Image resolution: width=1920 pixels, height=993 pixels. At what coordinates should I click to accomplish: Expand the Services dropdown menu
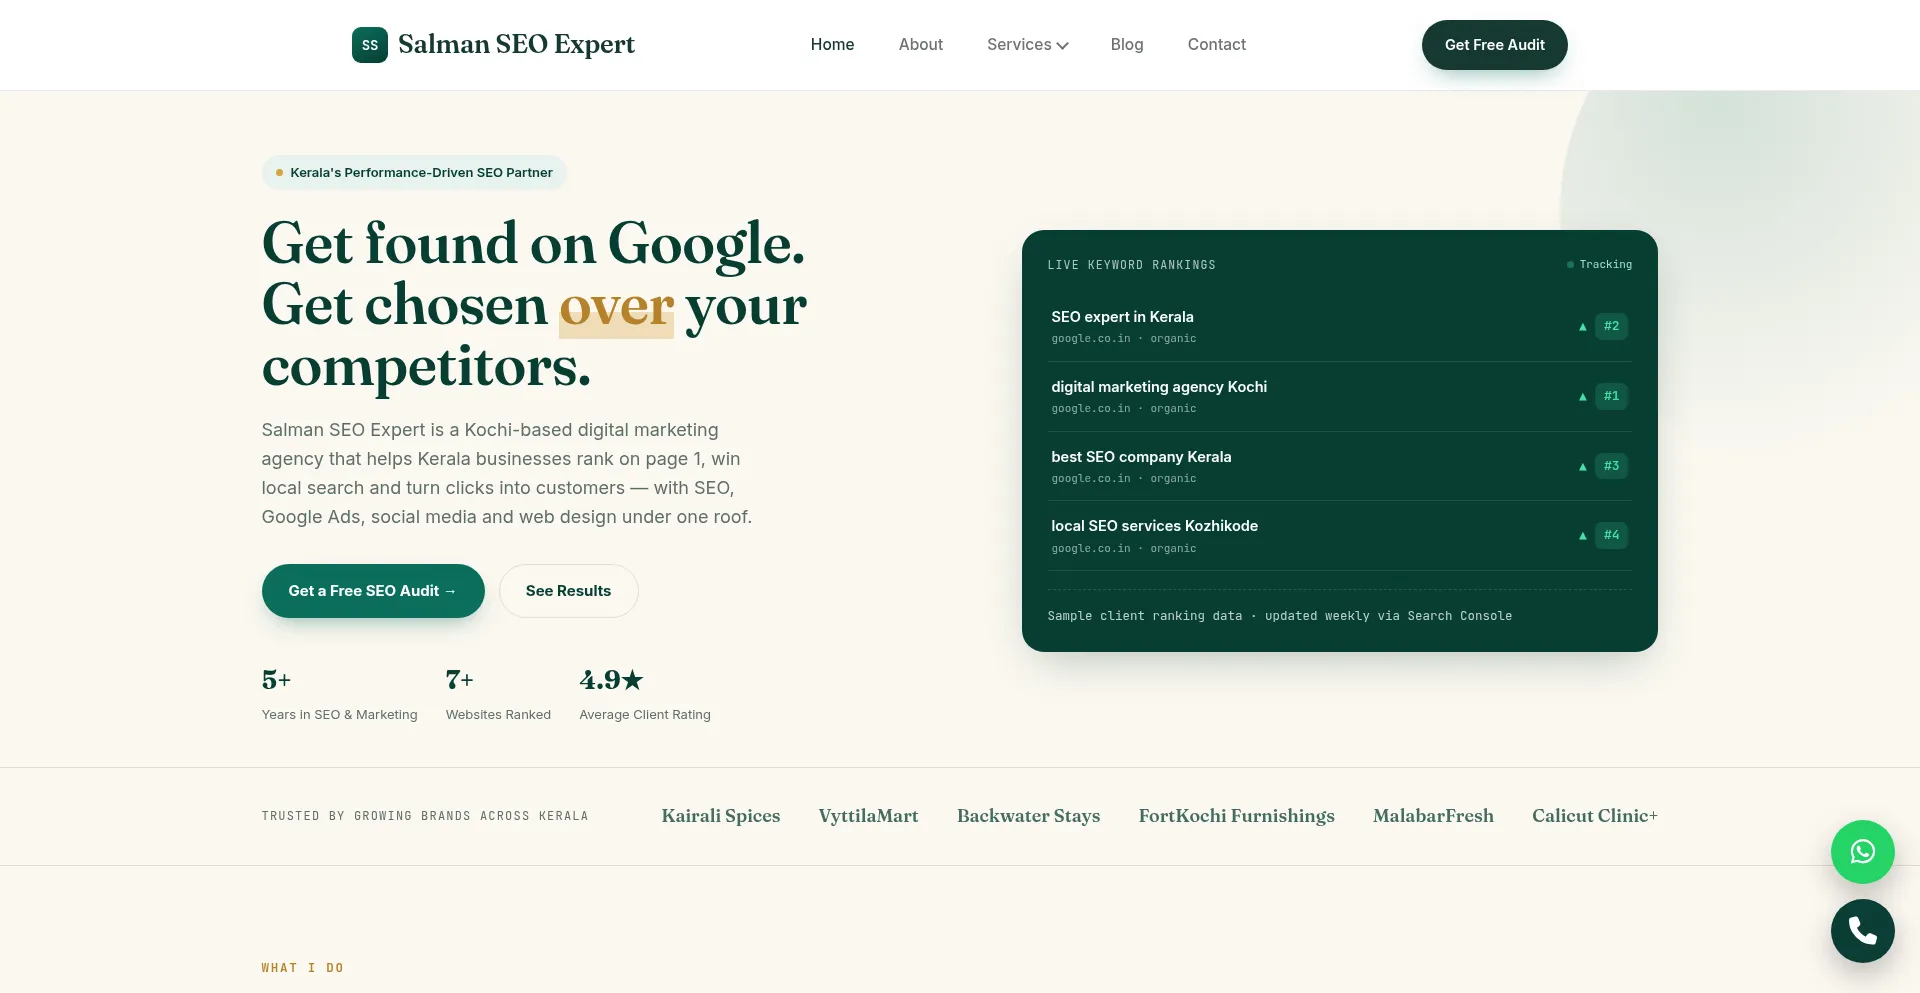(x=1027, y=45)
